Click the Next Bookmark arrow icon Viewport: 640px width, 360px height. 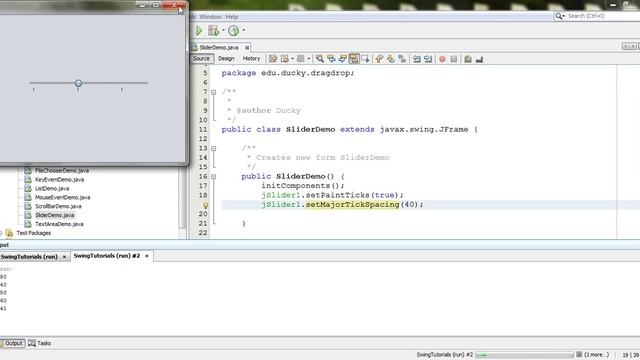[x=391, y=59]
